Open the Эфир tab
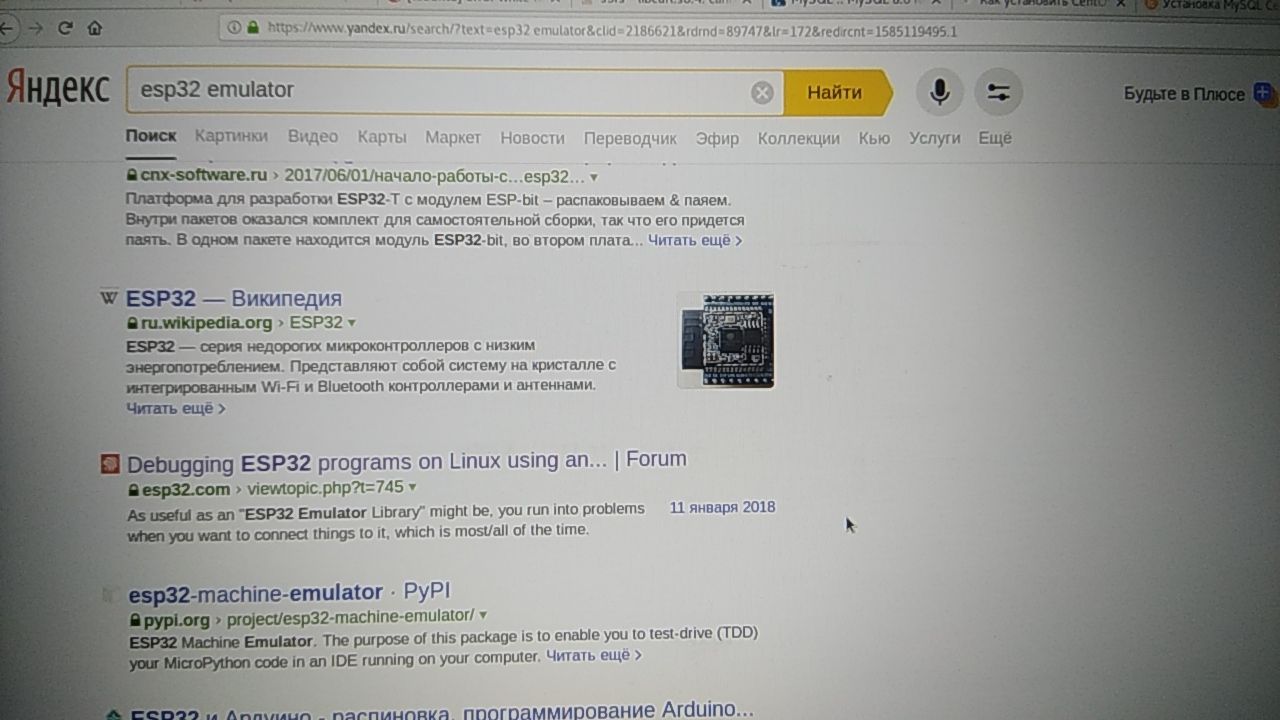The image size is (1280, 720). click(717, 138)
